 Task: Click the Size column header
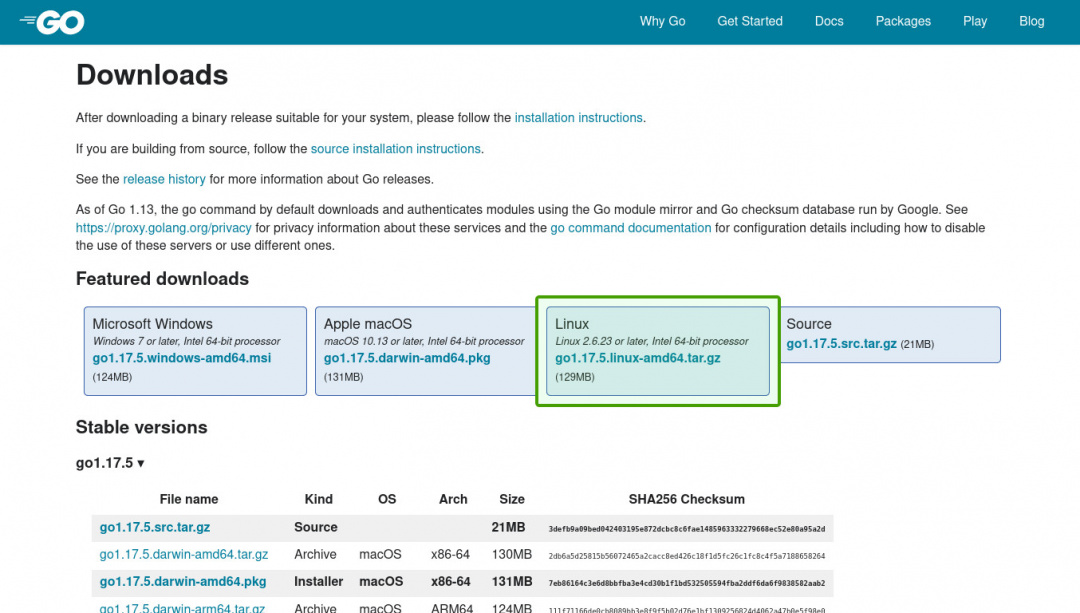pos(512,499)
